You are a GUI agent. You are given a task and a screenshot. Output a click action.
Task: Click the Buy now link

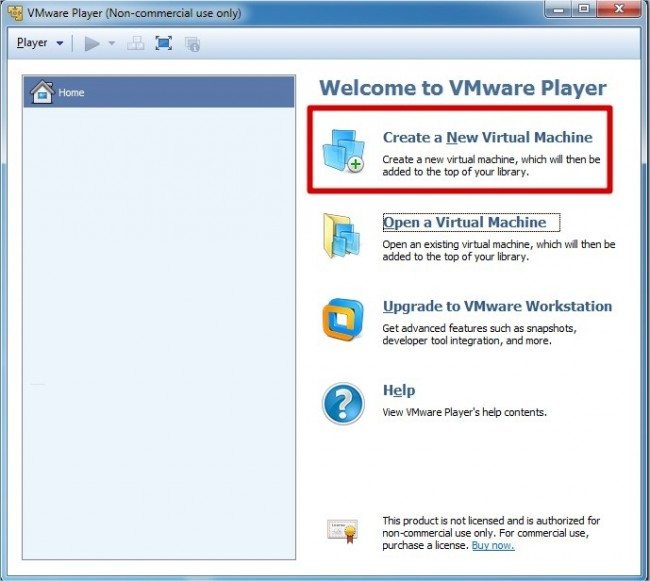[x=493, y=545]
